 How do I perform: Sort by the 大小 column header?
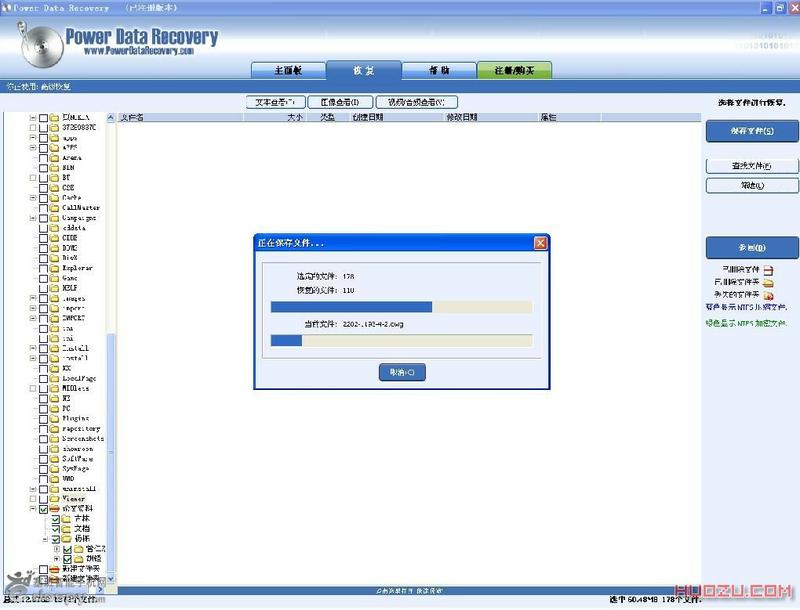click(x=274, y=117)
